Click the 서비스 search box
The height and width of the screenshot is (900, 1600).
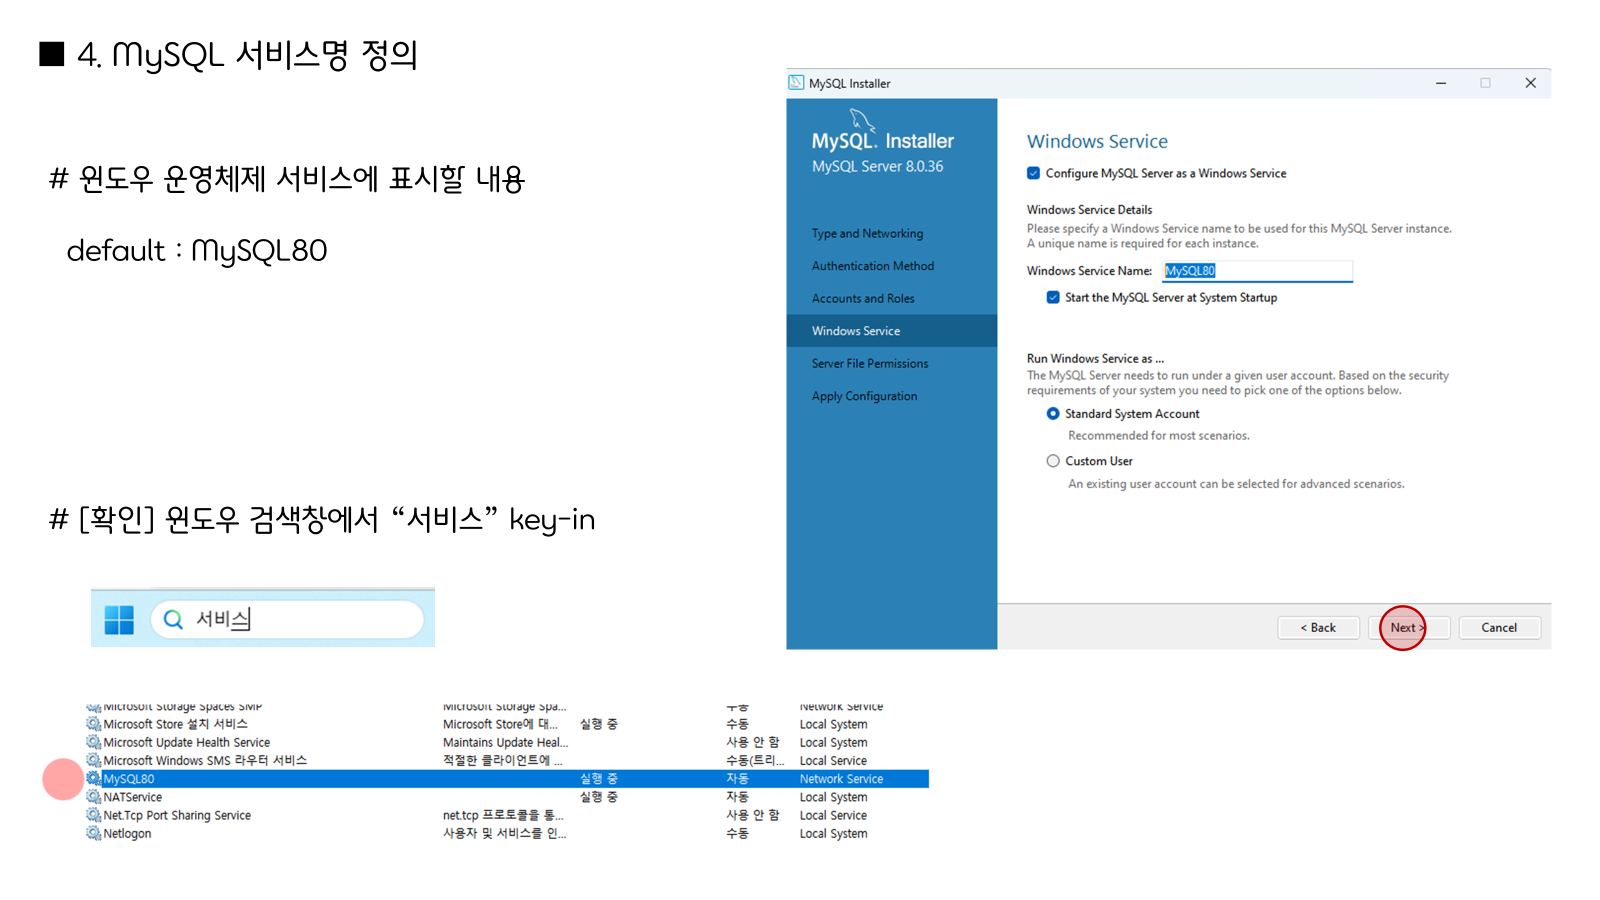287,620
